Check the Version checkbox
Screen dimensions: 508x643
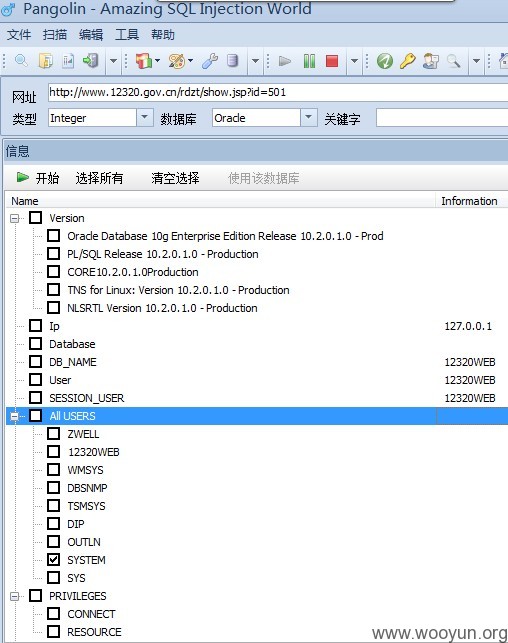pos(36,218)
